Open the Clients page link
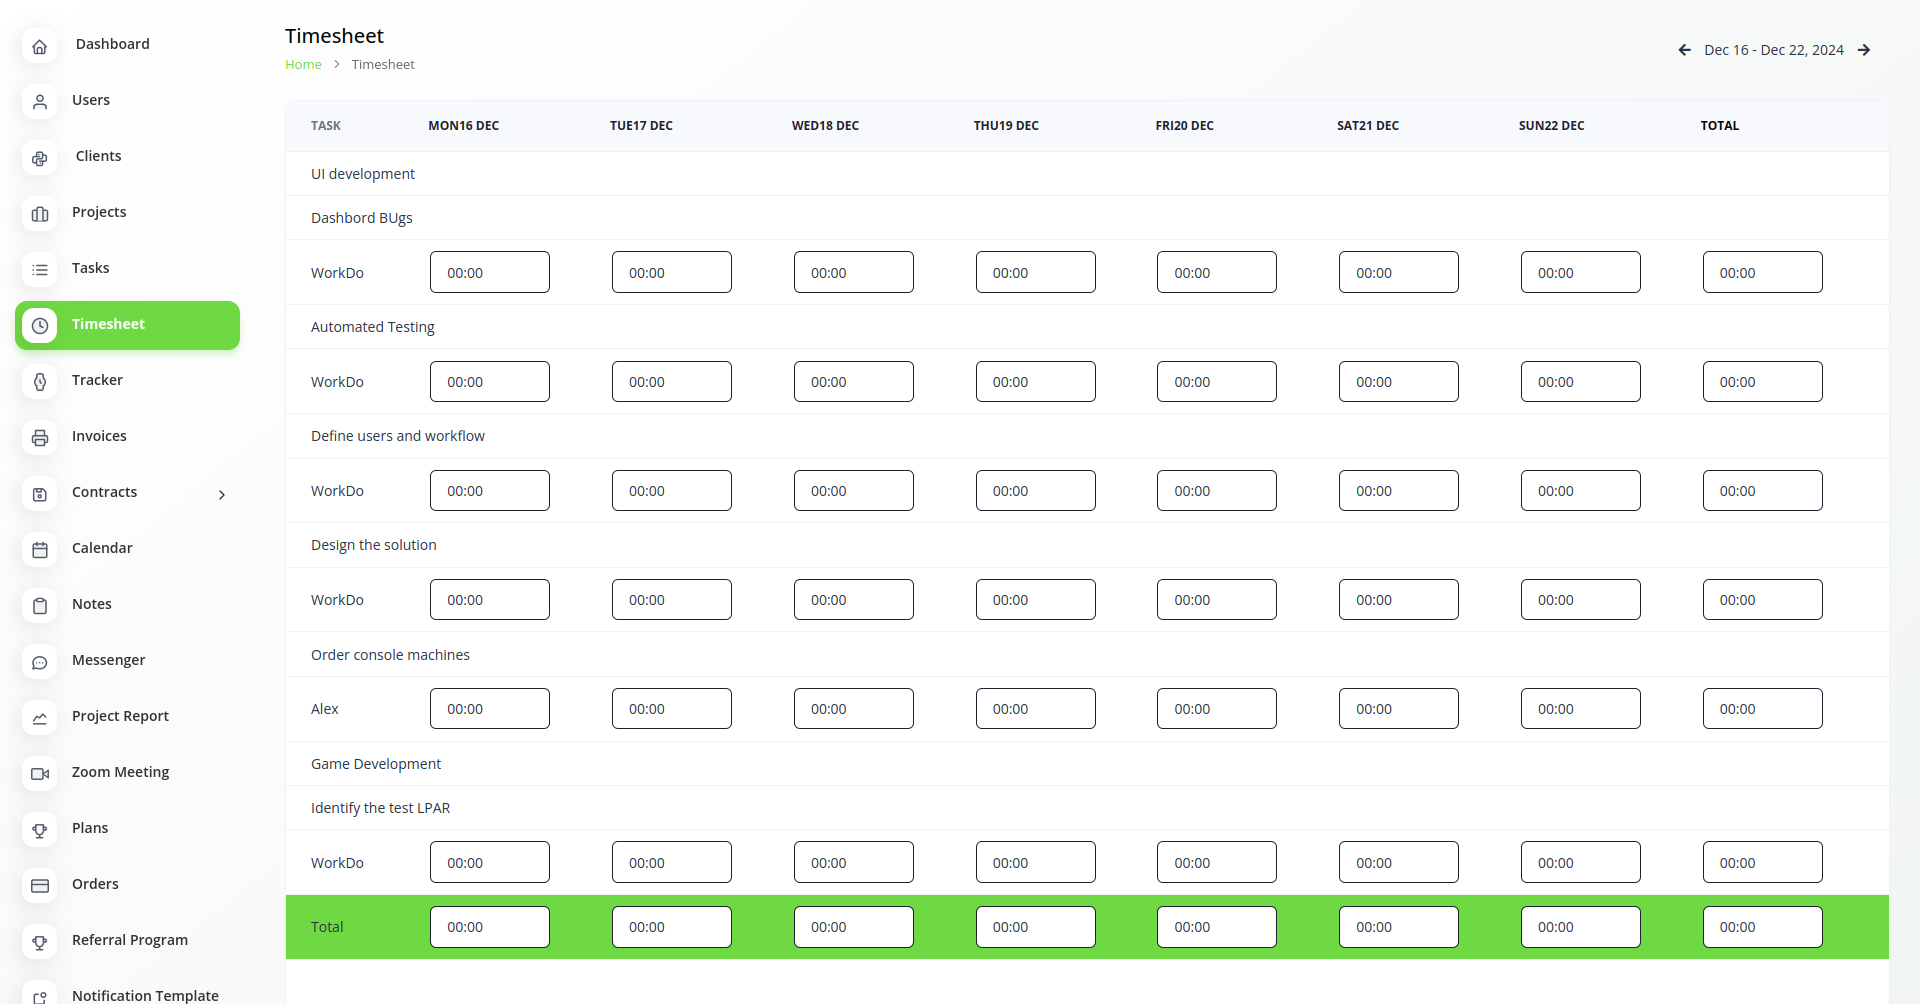The height and width of the screenshot is (1004, 1920). pyautogui.click(x=98, y=156)
